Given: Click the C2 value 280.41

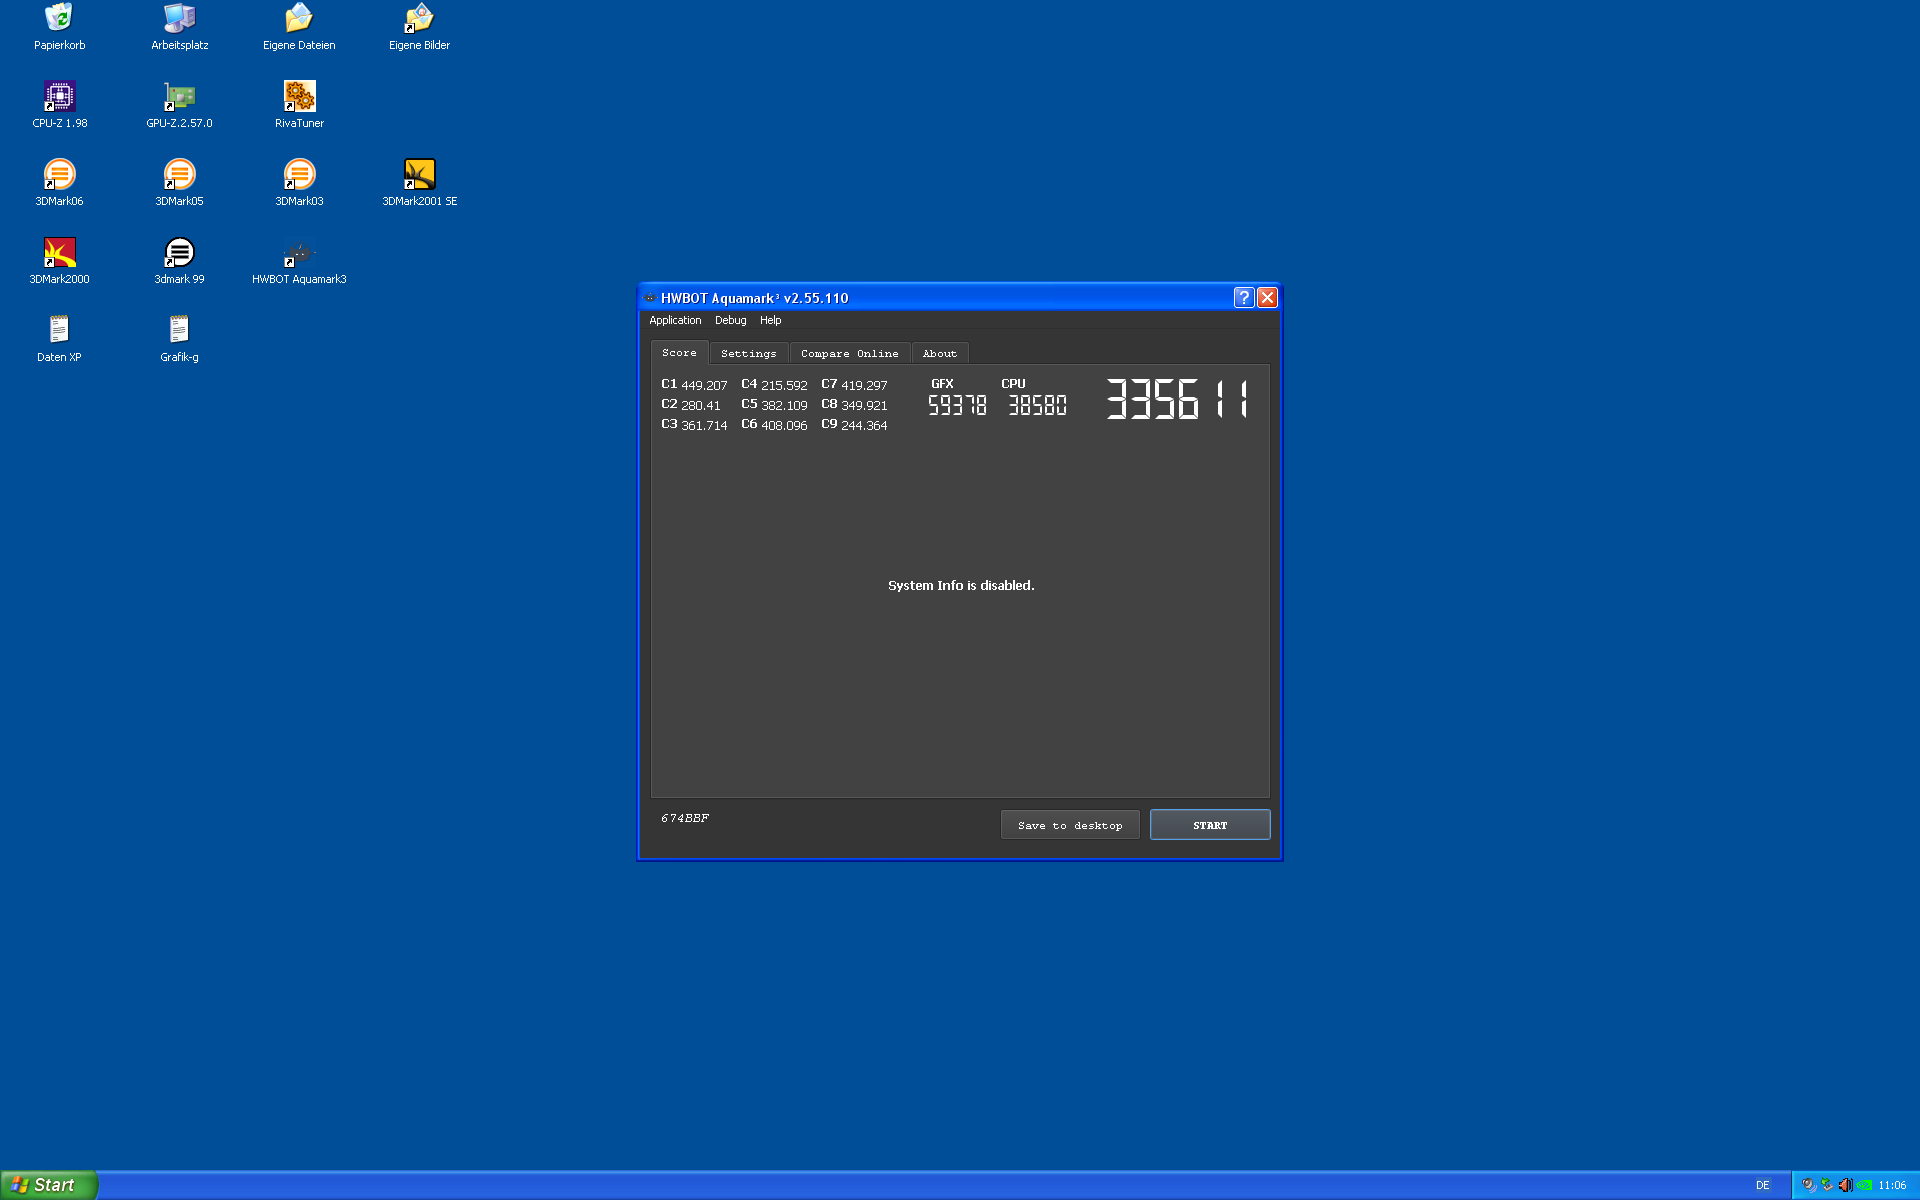Looking at the screenshot, I should [x=701, y=405].
